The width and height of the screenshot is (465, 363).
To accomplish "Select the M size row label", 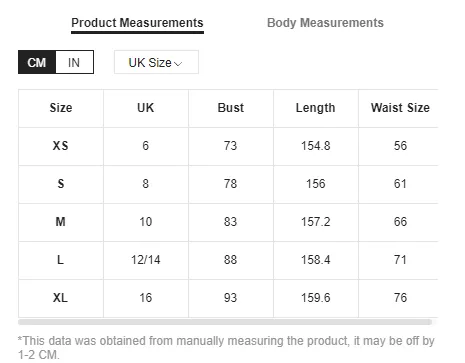I will pyautogui.click(x=61, y=222).
